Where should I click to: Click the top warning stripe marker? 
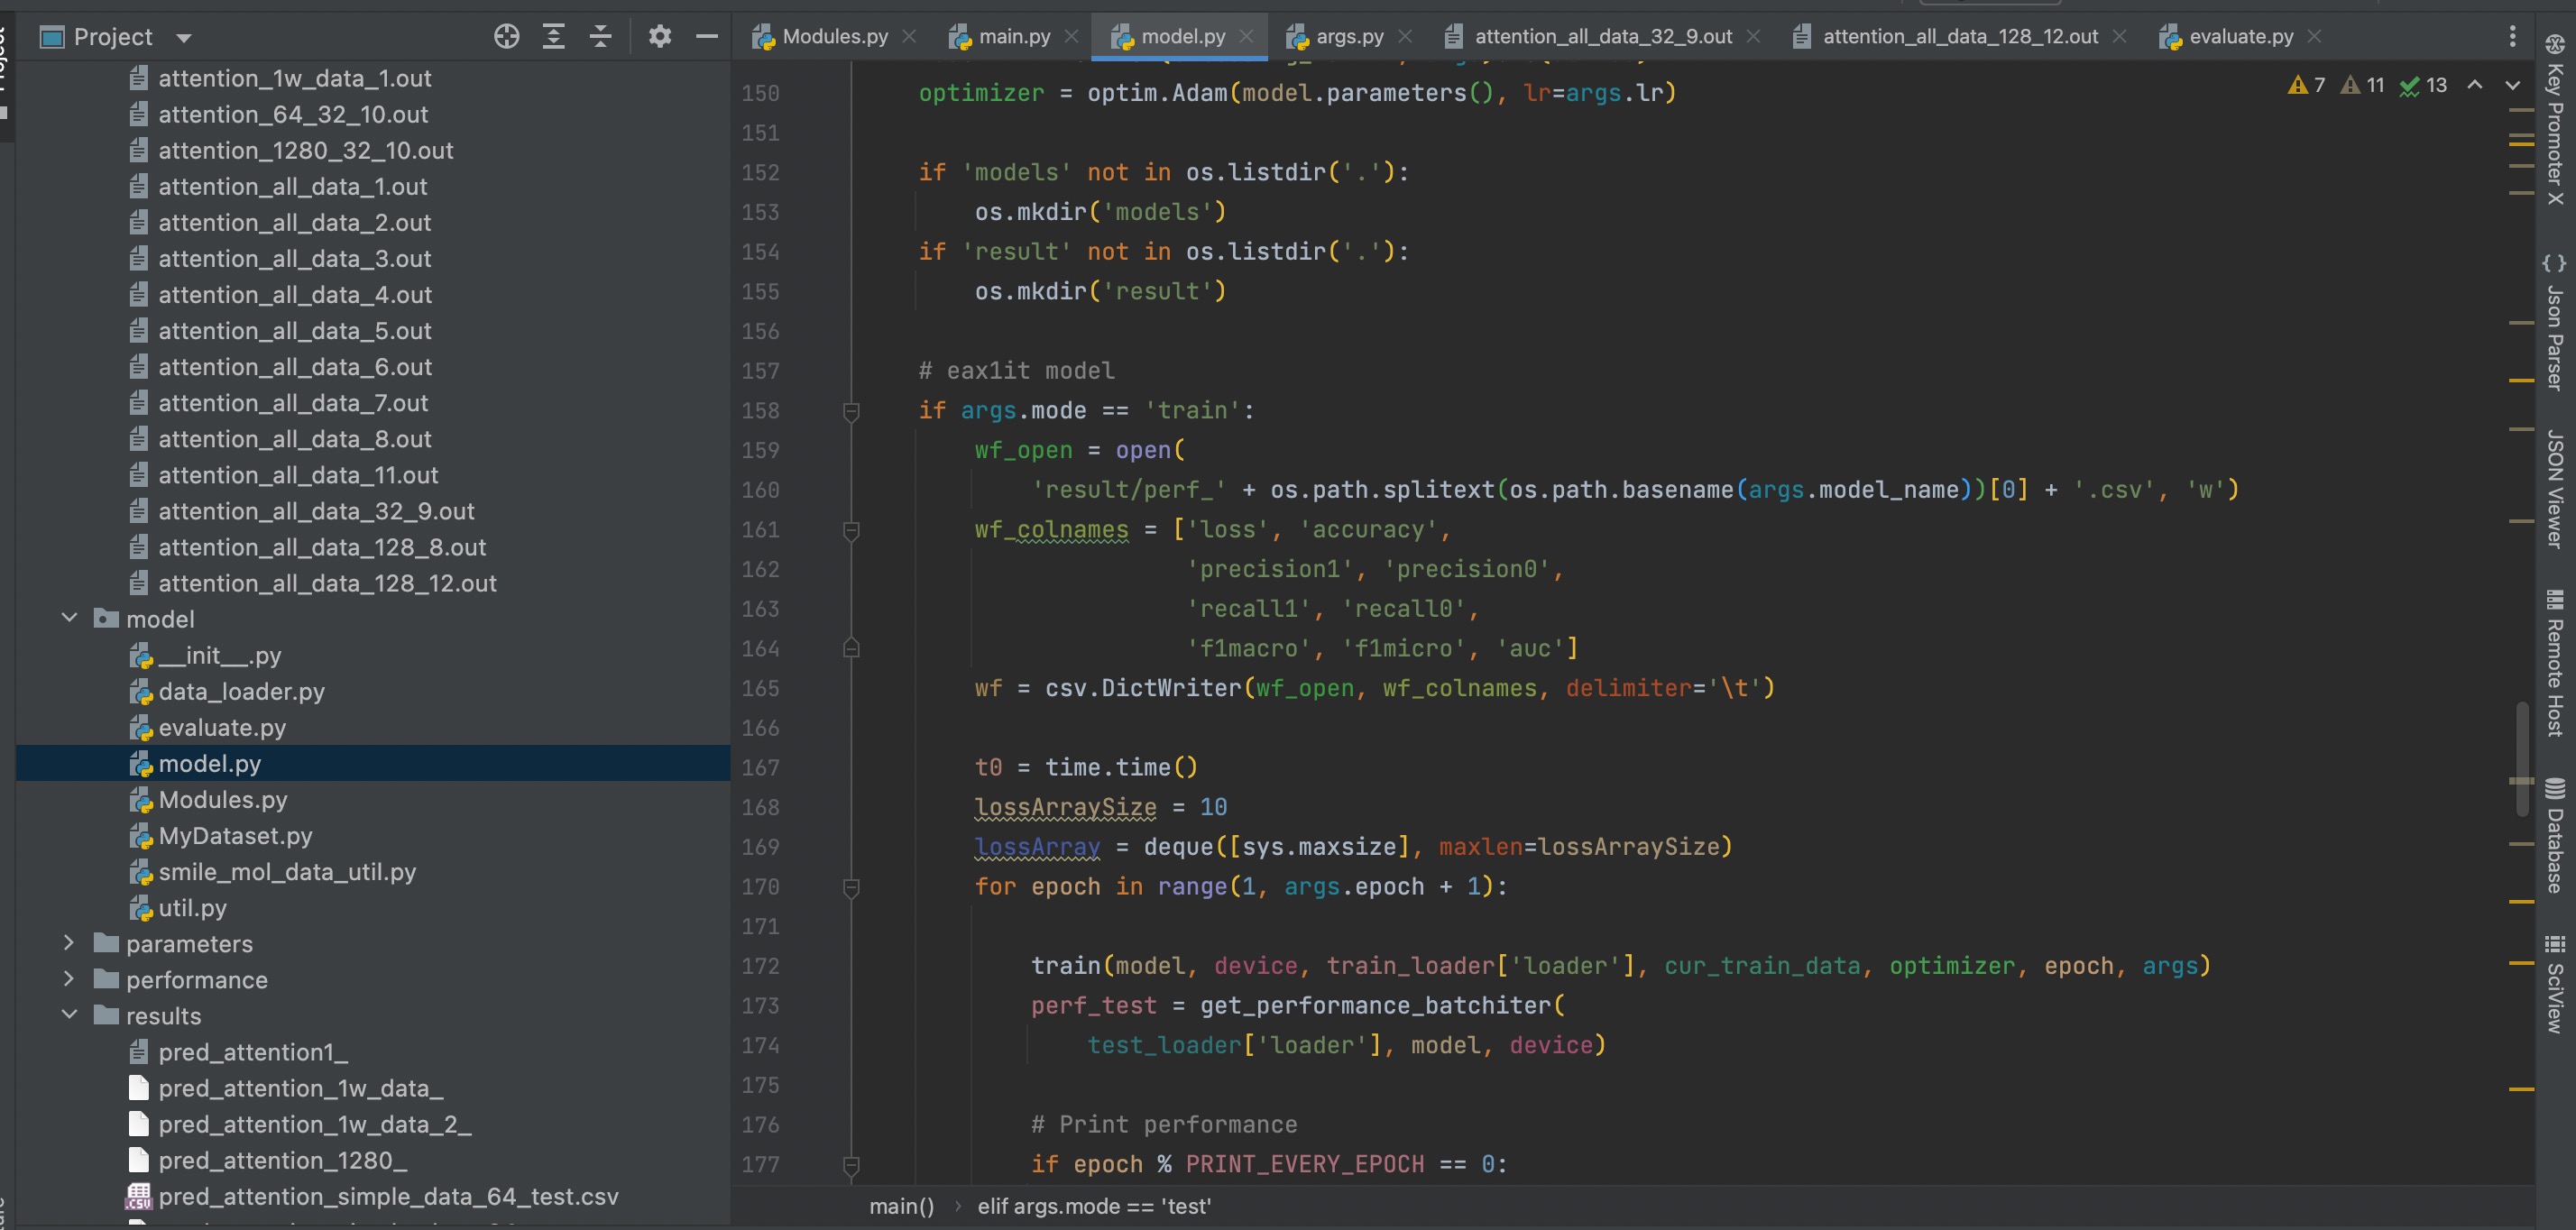pyautogui.click(x=2521, y=108)
